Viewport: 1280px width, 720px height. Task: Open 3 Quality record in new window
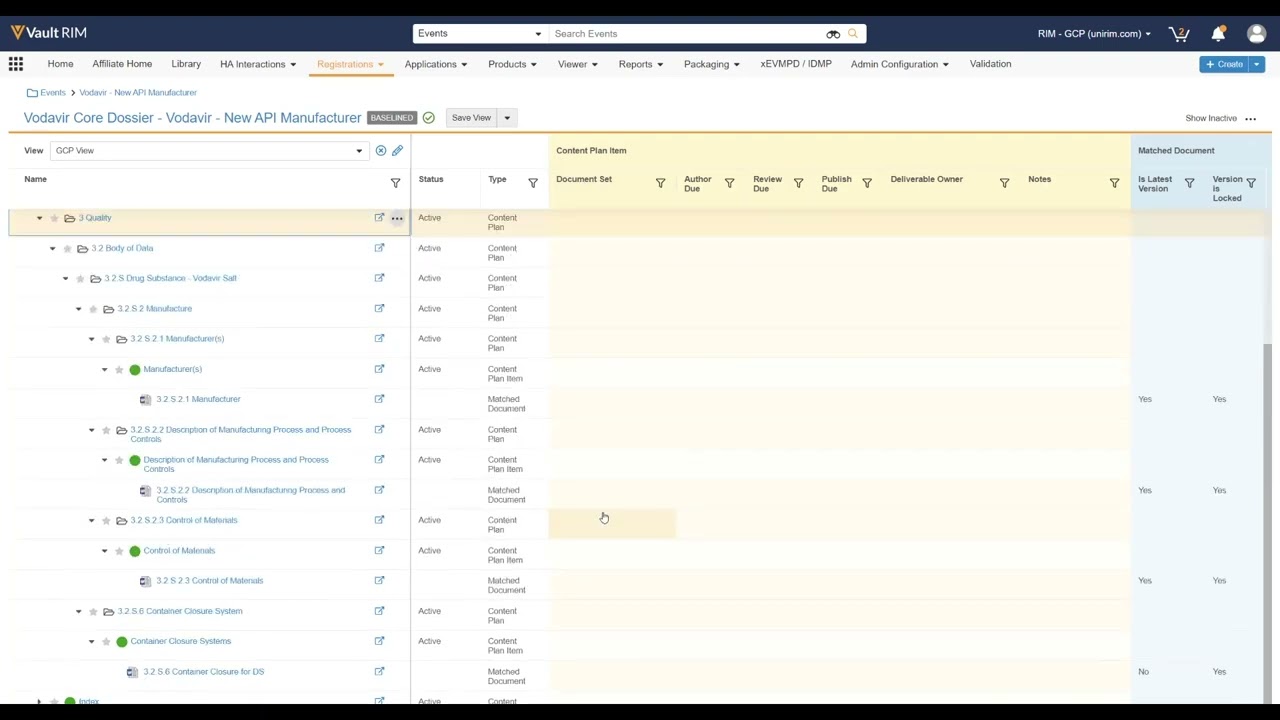(x=379, y=218)
